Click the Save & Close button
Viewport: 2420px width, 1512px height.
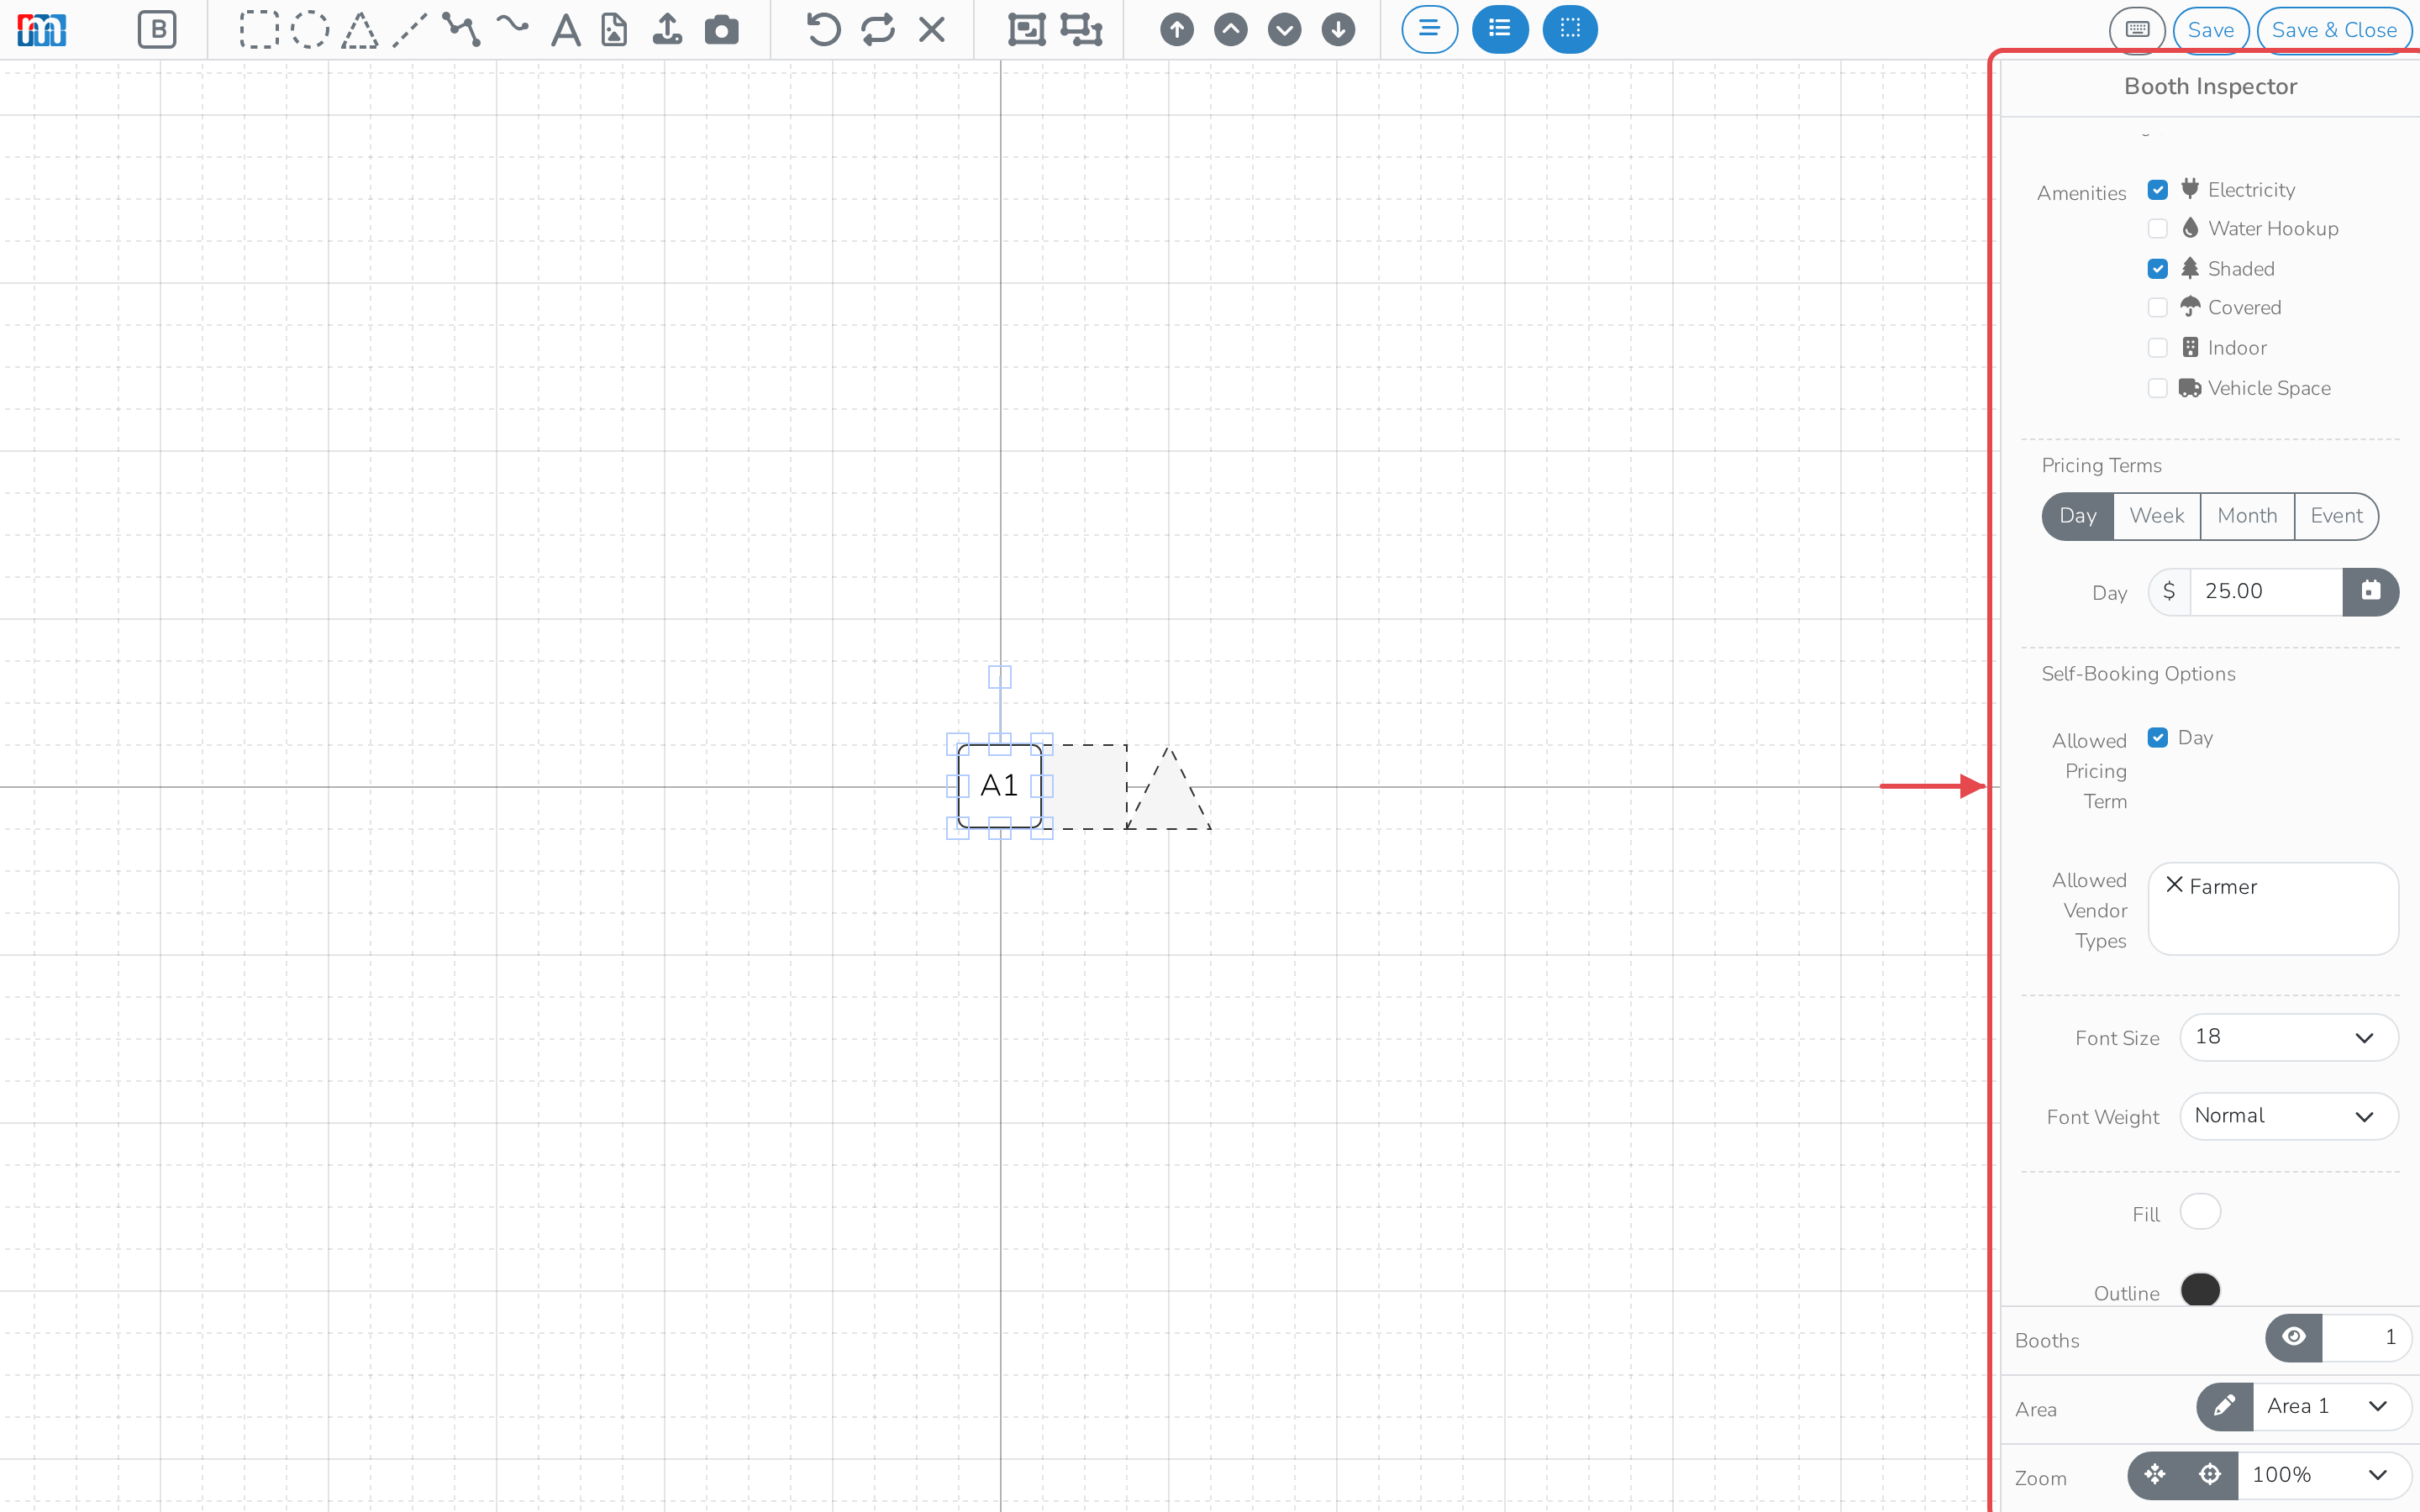(x=2334, y=30)
